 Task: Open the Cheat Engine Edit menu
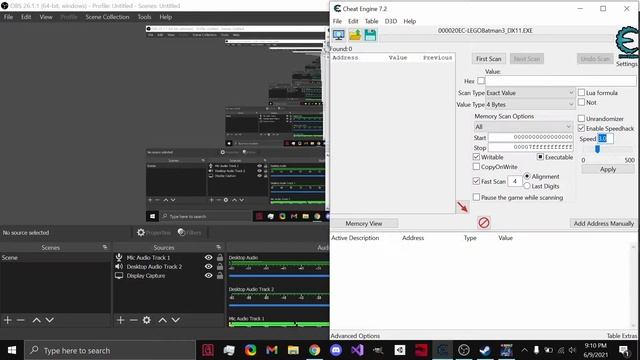[x=353, y=21]
